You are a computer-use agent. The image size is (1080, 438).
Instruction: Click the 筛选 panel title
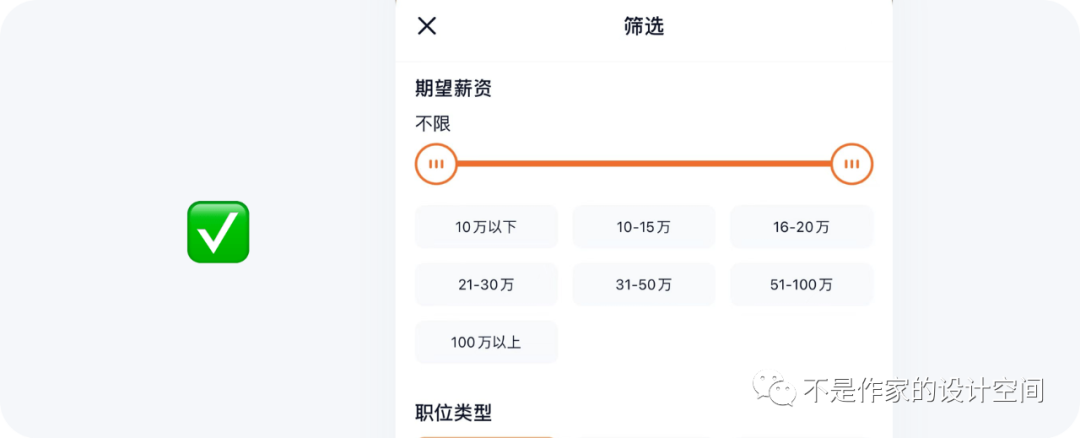coord(644,26)
